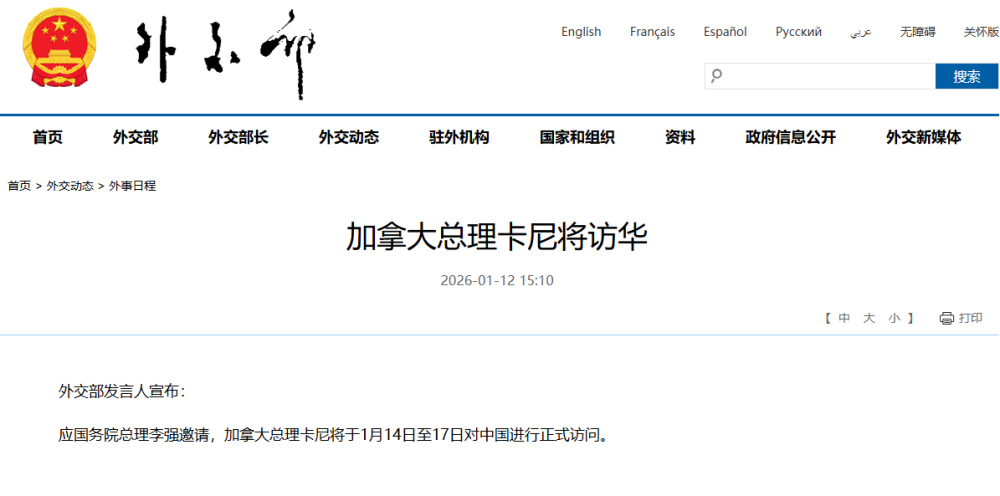1000x496 pixels.
Task: Enable 关怀版 care mode
Action: (980, 32)
